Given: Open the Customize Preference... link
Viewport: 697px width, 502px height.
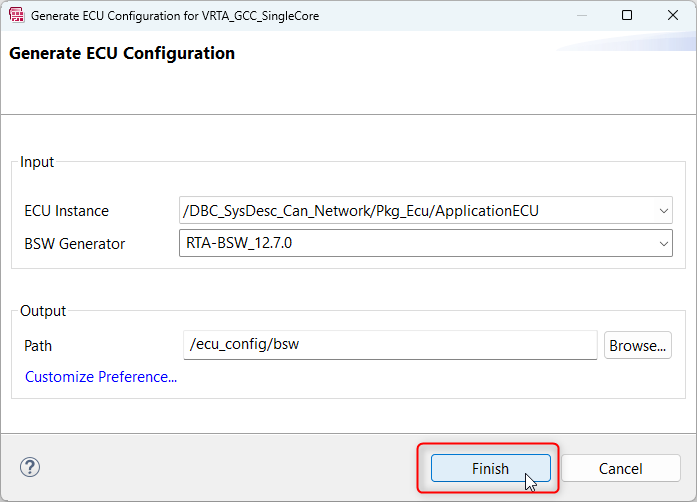Looking at the screenshot, I should (x=101, y=377).
